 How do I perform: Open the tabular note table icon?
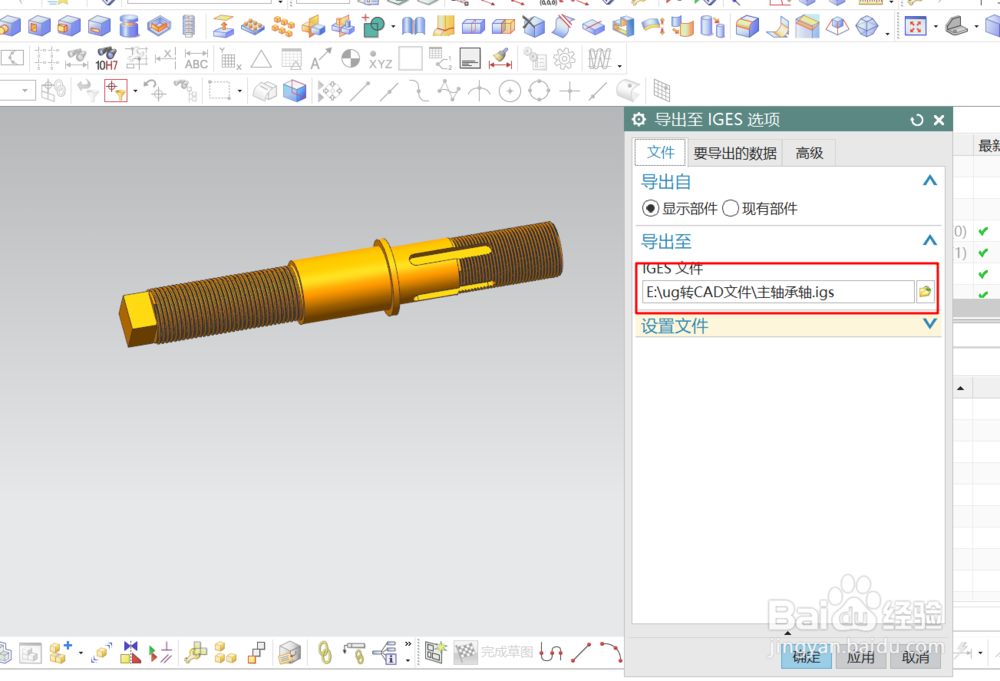click(x=291, y=59)
